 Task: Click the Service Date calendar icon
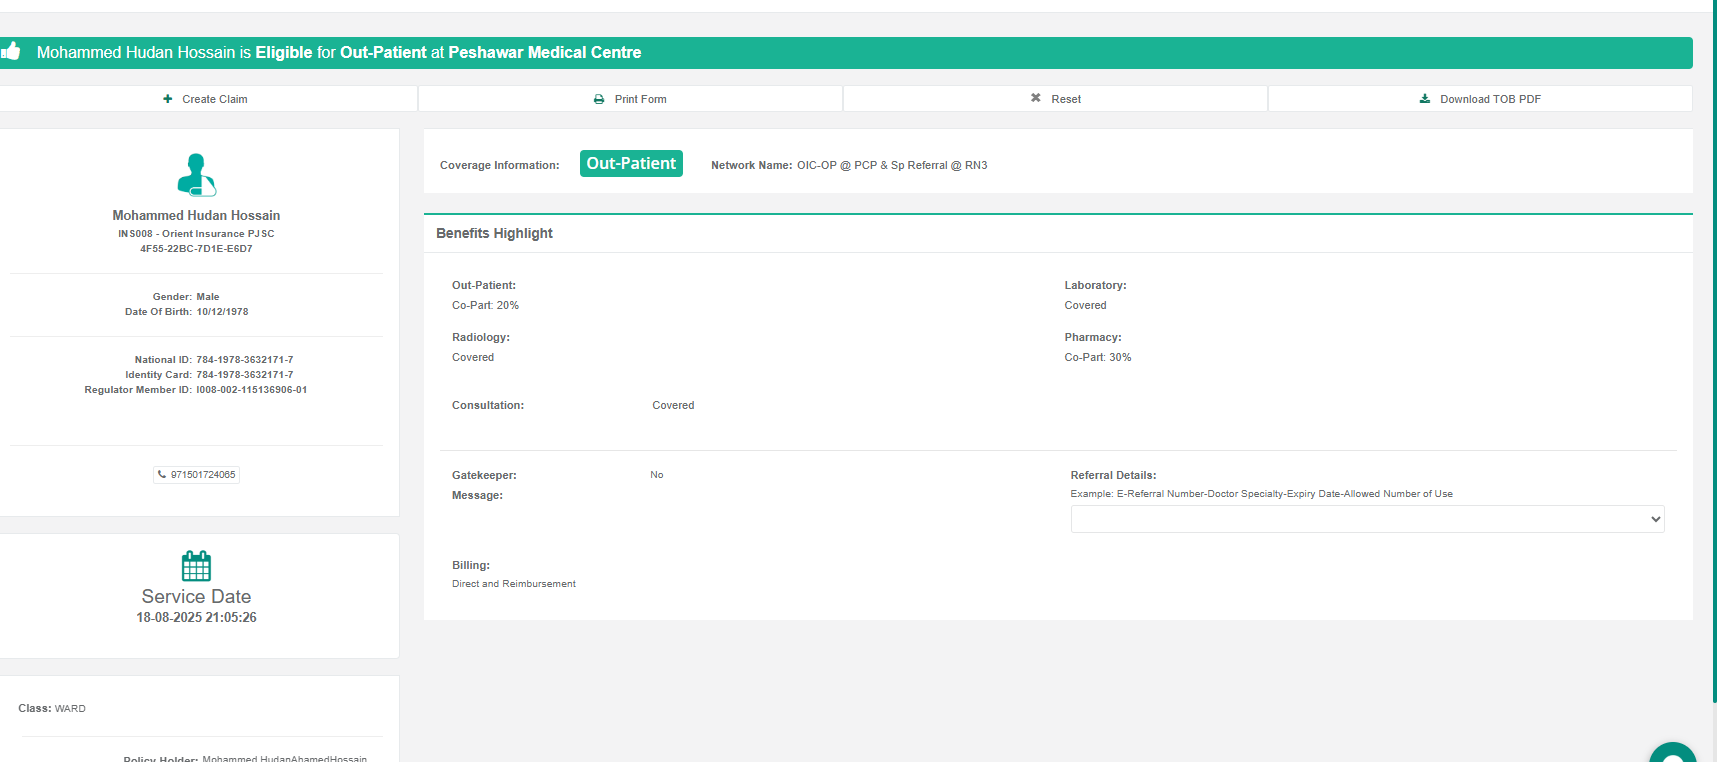(x=196, y=566)
